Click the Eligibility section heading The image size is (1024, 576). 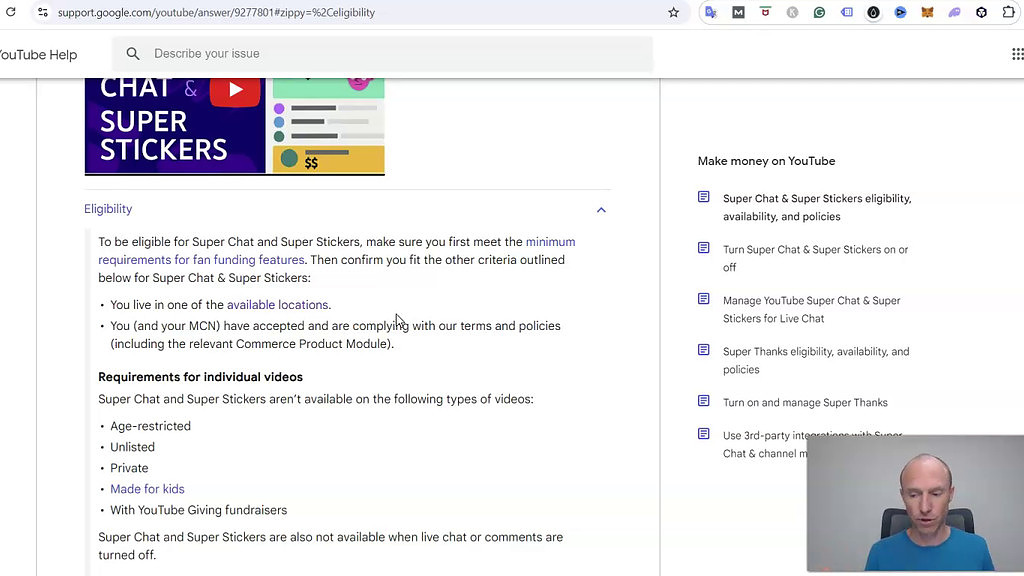108,209
